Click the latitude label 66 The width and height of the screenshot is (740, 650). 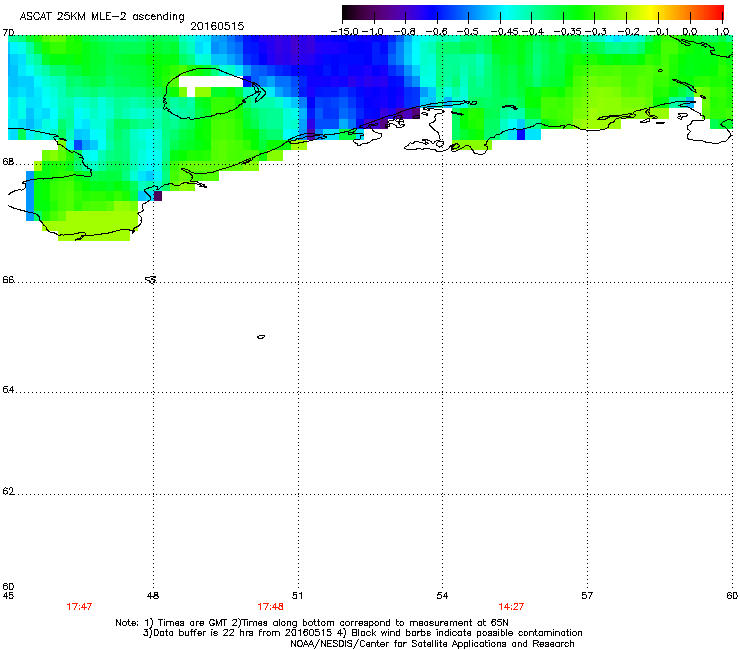click(8, 279)
